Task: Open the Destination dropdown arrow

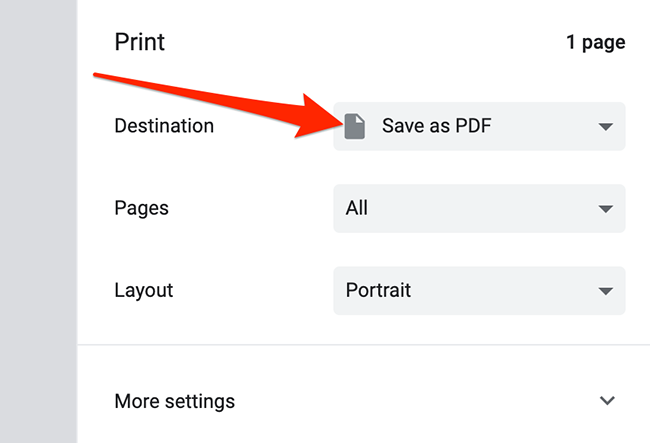Action: [x=604, y=127]
